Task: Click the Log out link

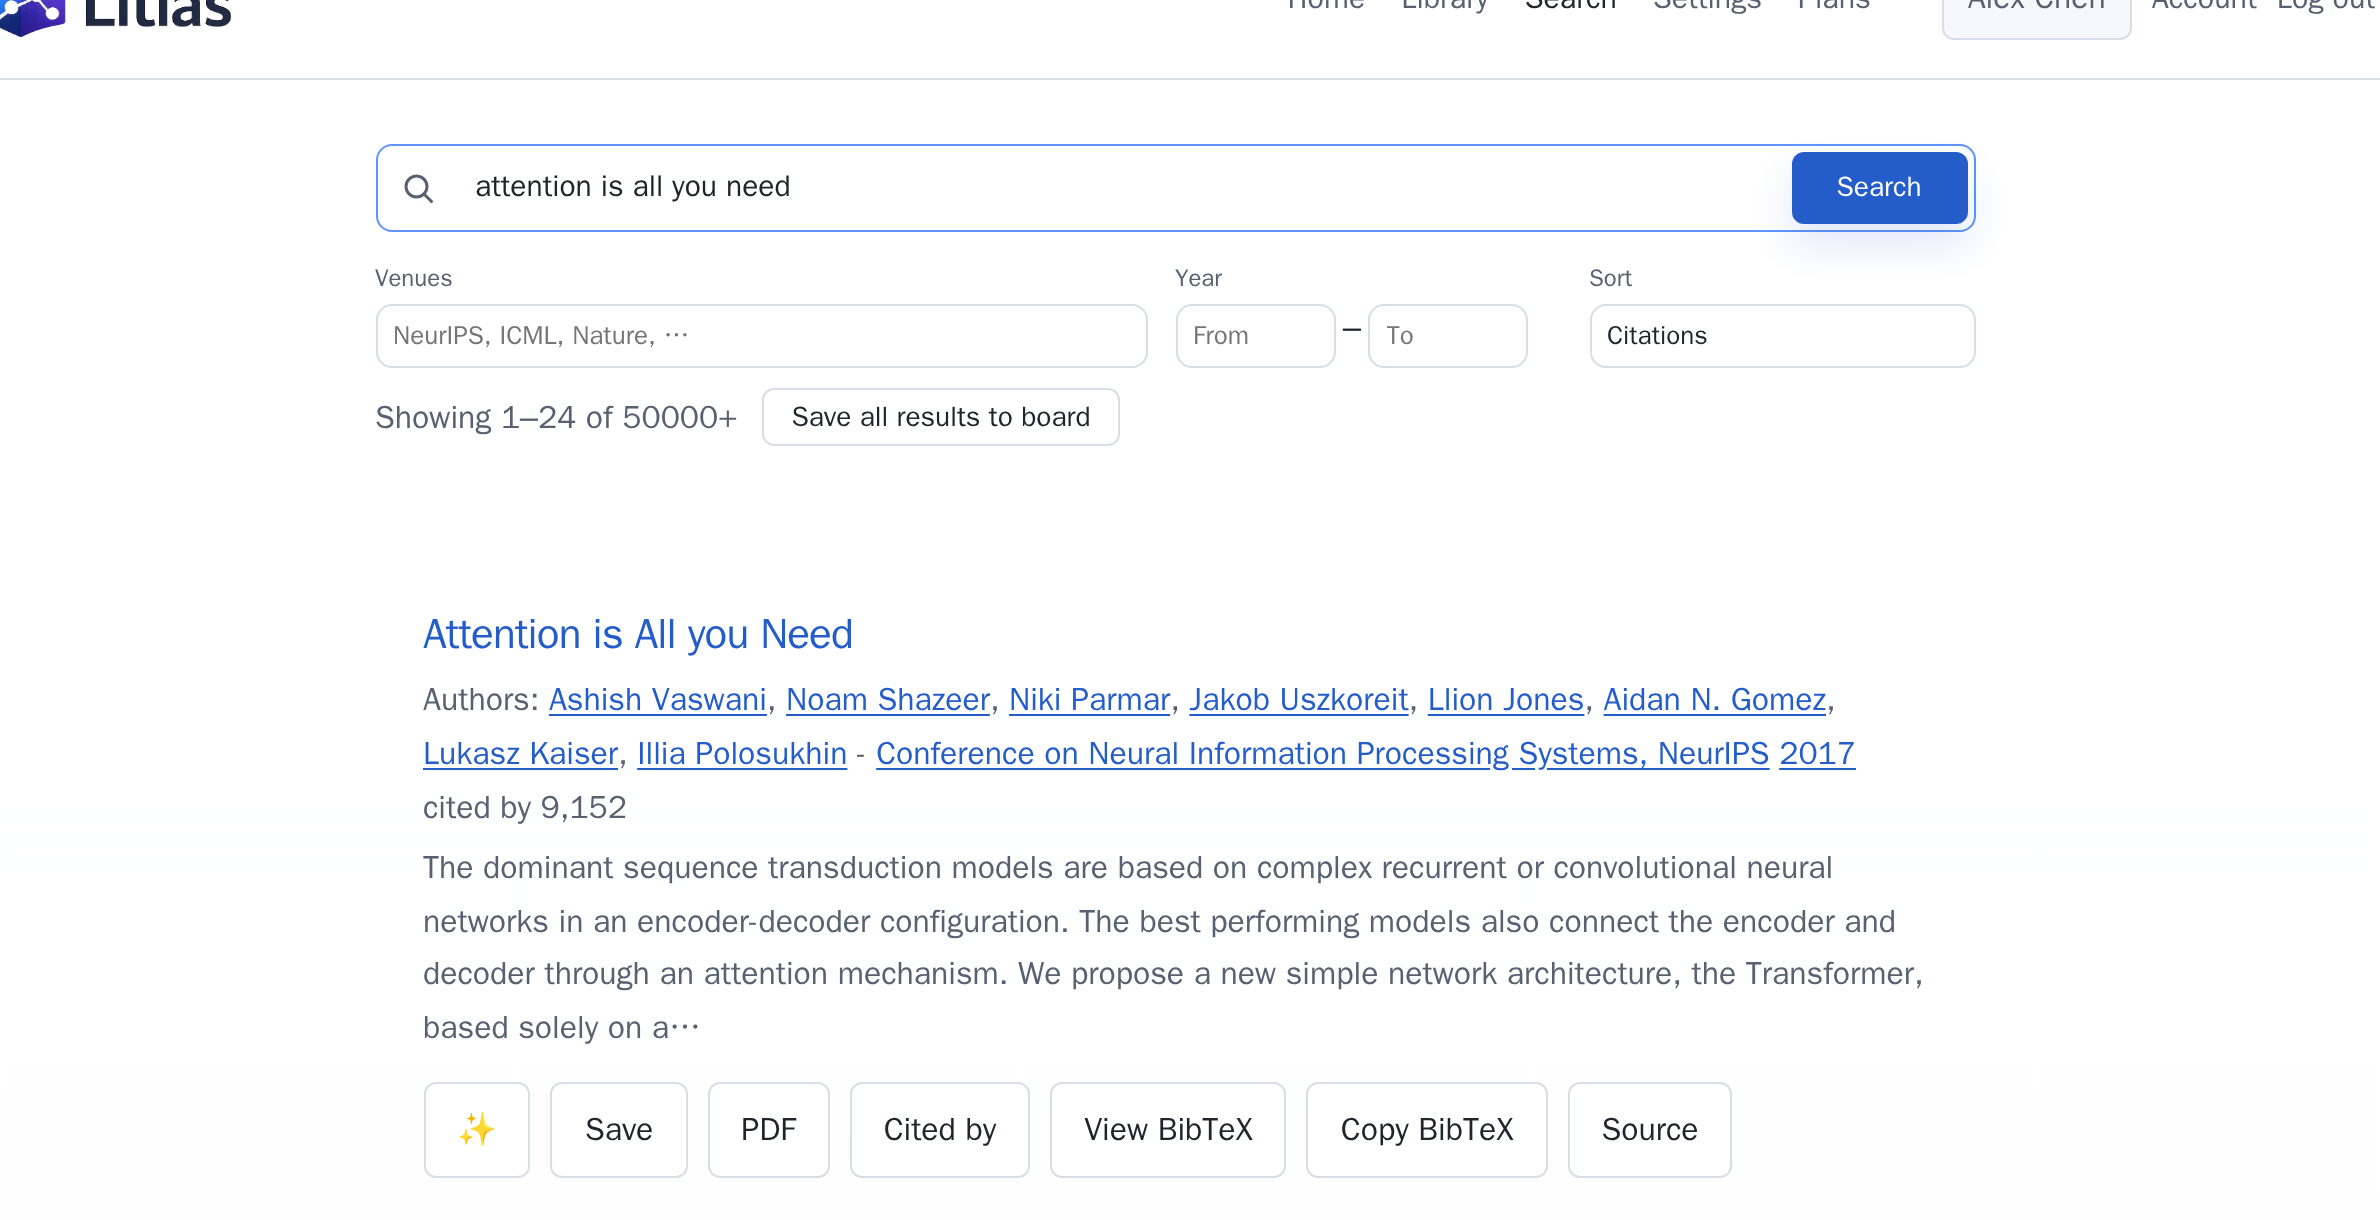Action: [2328, 5]
